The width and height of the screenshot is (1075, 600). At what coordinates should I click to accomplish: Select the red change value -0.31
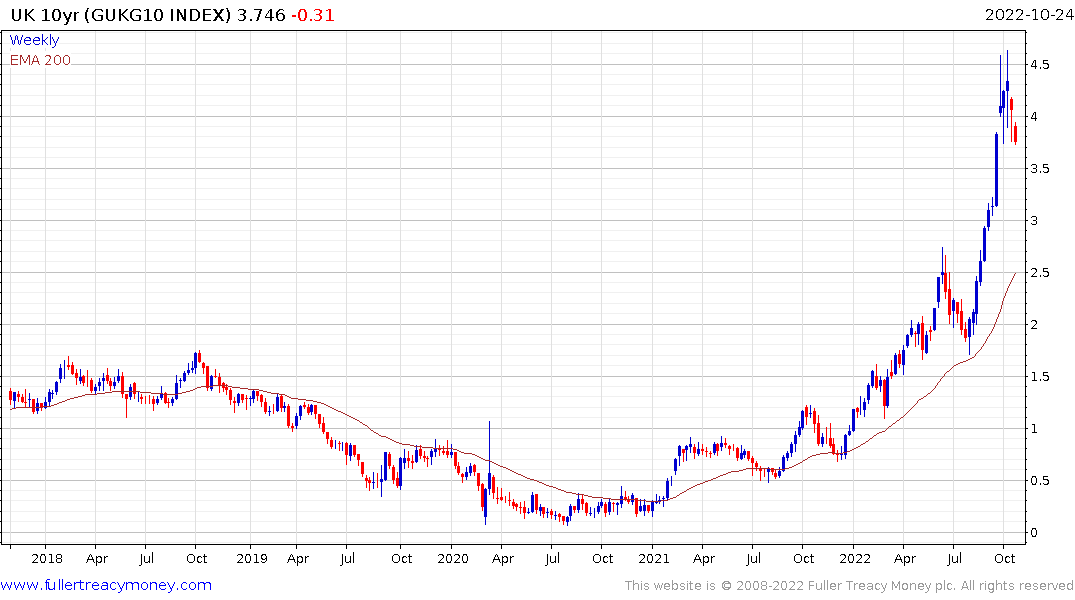[313, 15]
